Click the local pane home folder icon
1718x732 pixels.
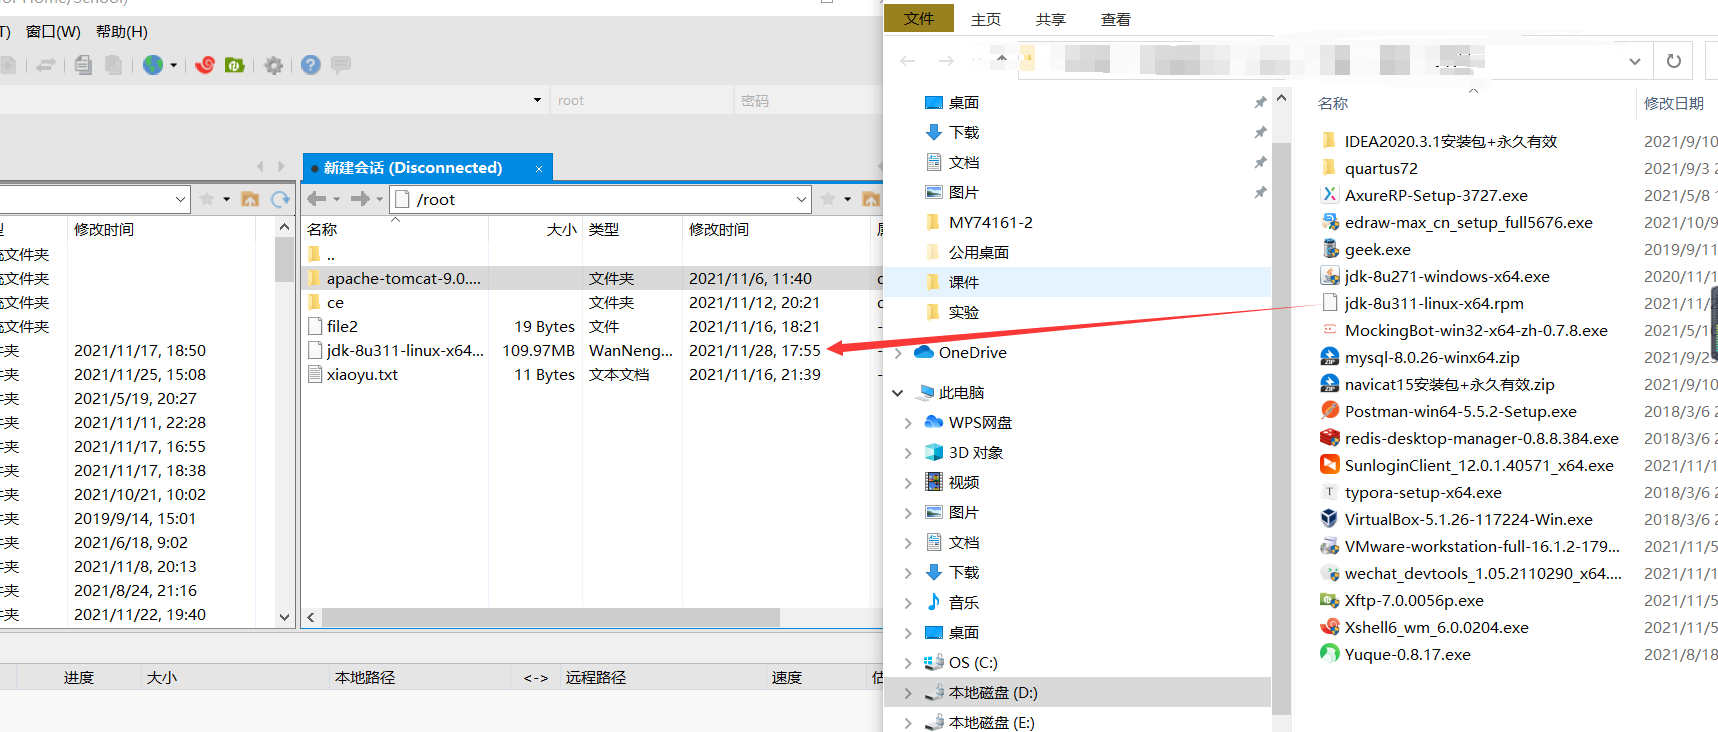pos(250,199)
